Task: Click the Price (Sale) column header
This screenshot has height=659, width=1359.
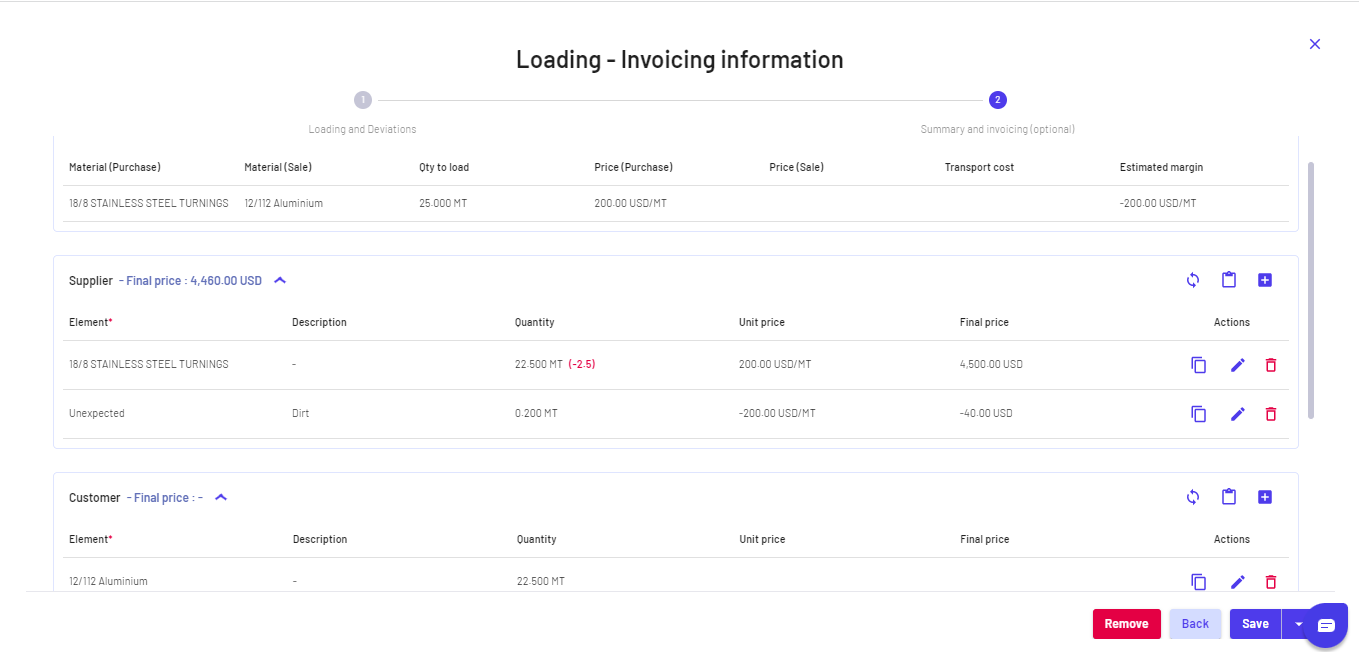Action: [x=796, y=167]
